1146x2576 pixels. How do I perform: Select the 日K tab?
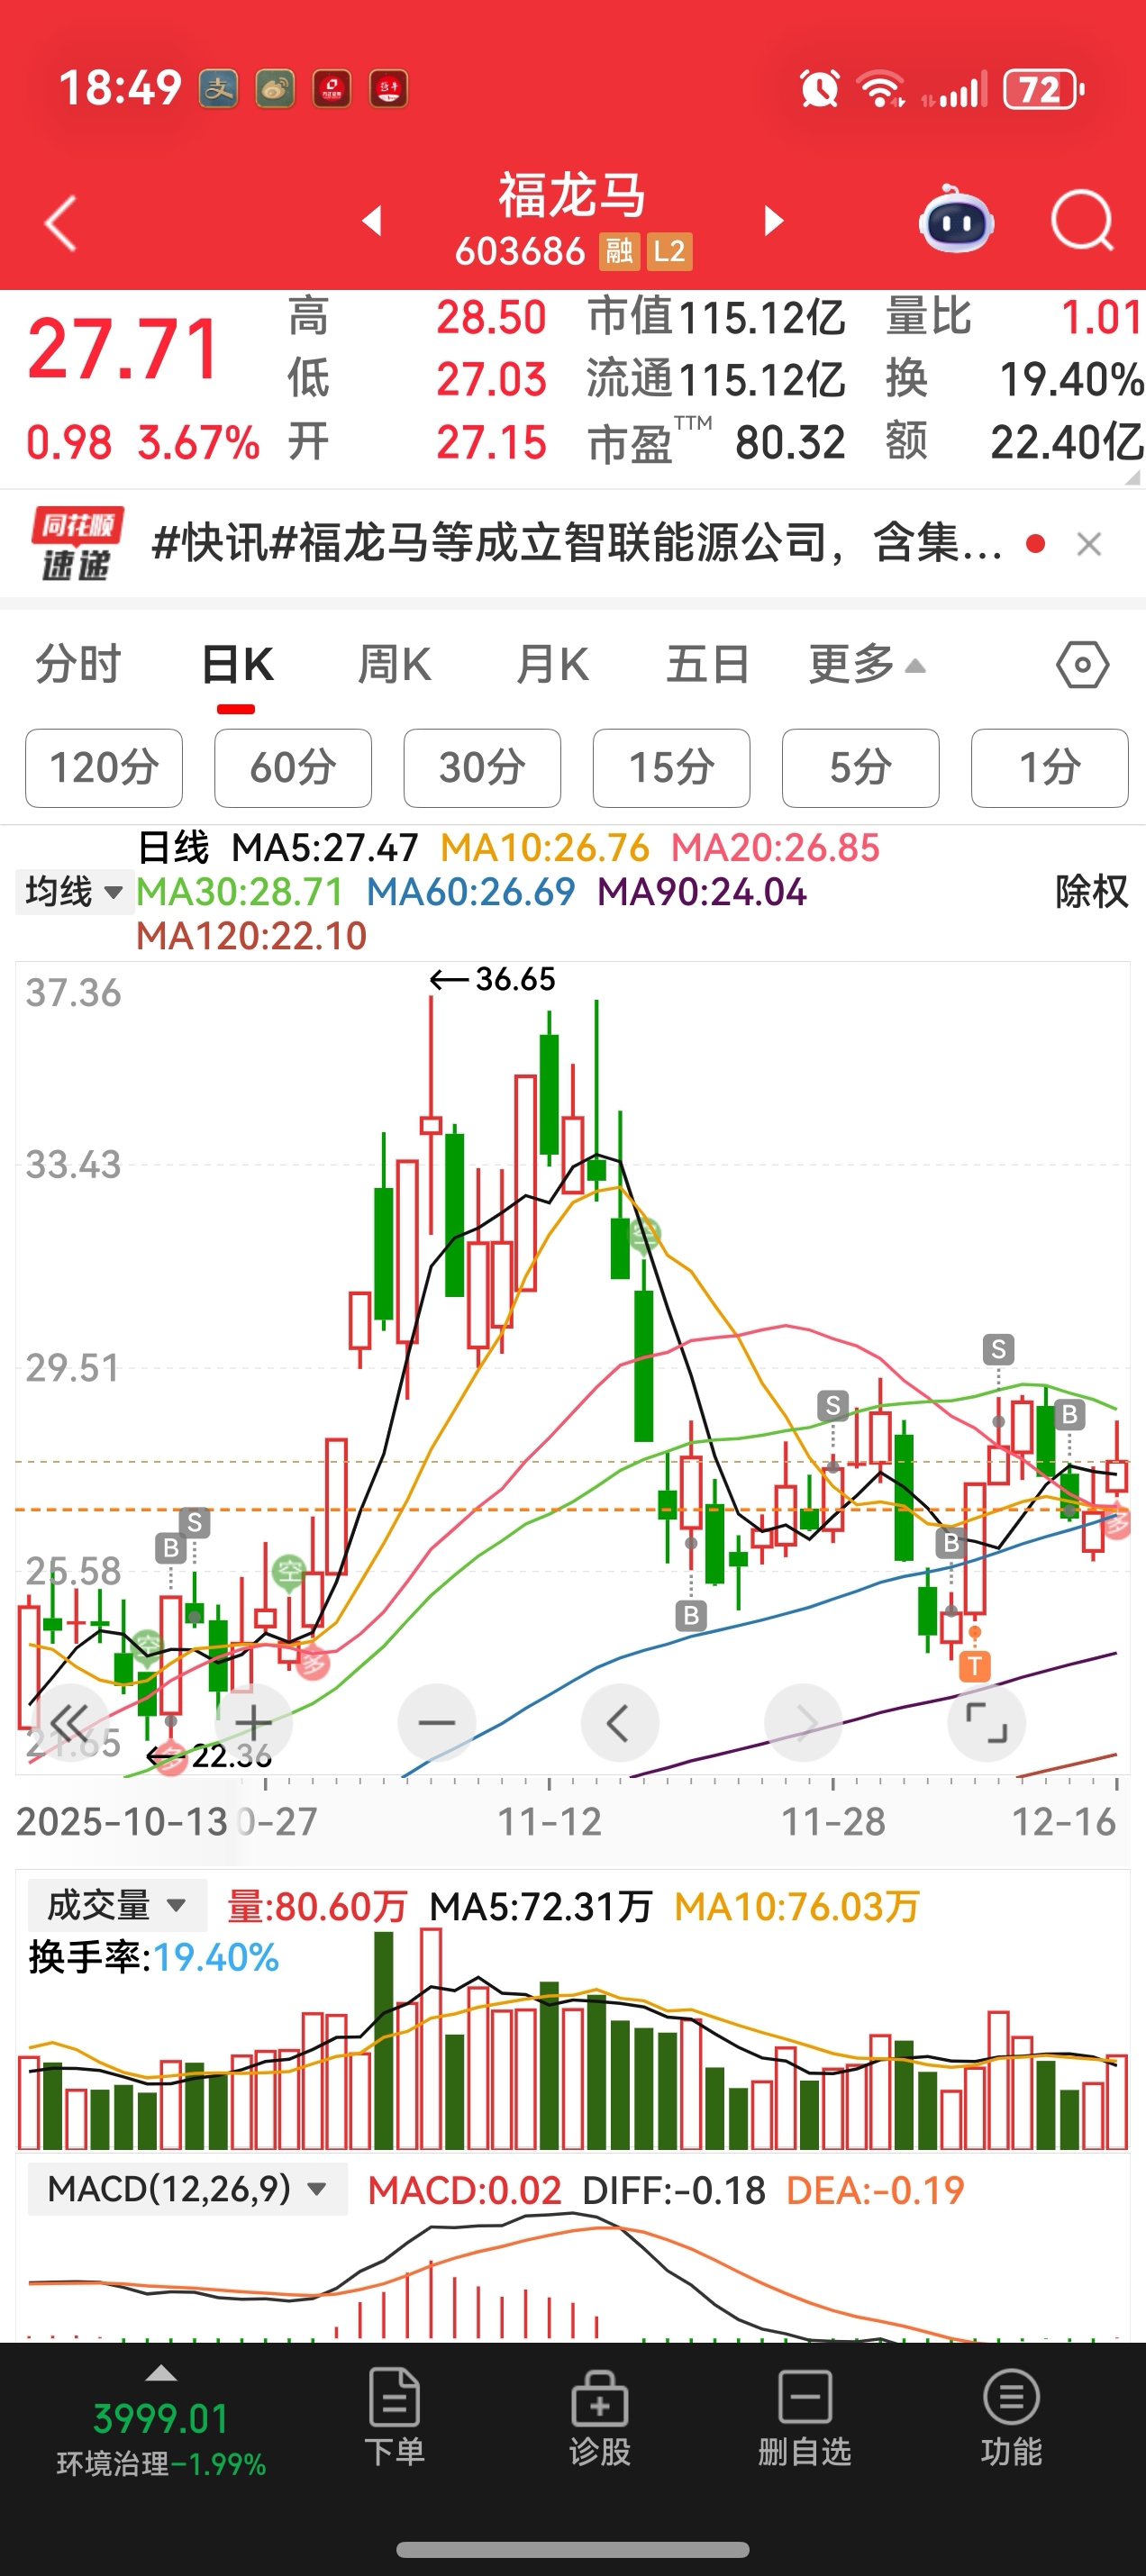pos(237,665)
